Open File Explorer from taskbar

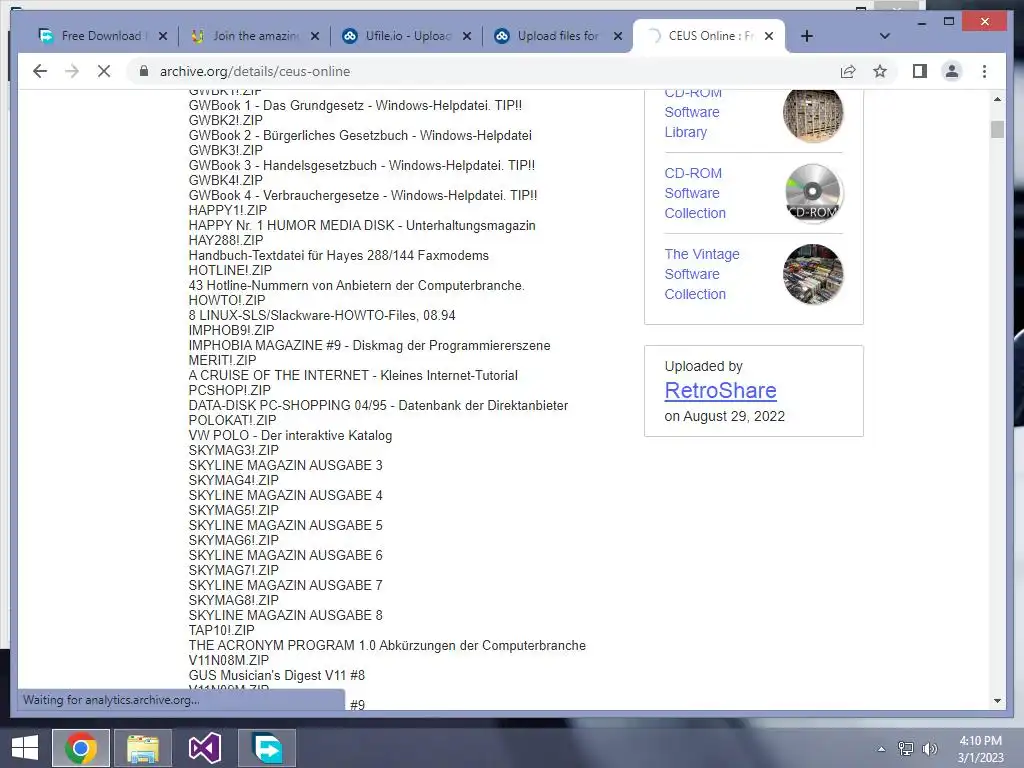tap(143, 748)
